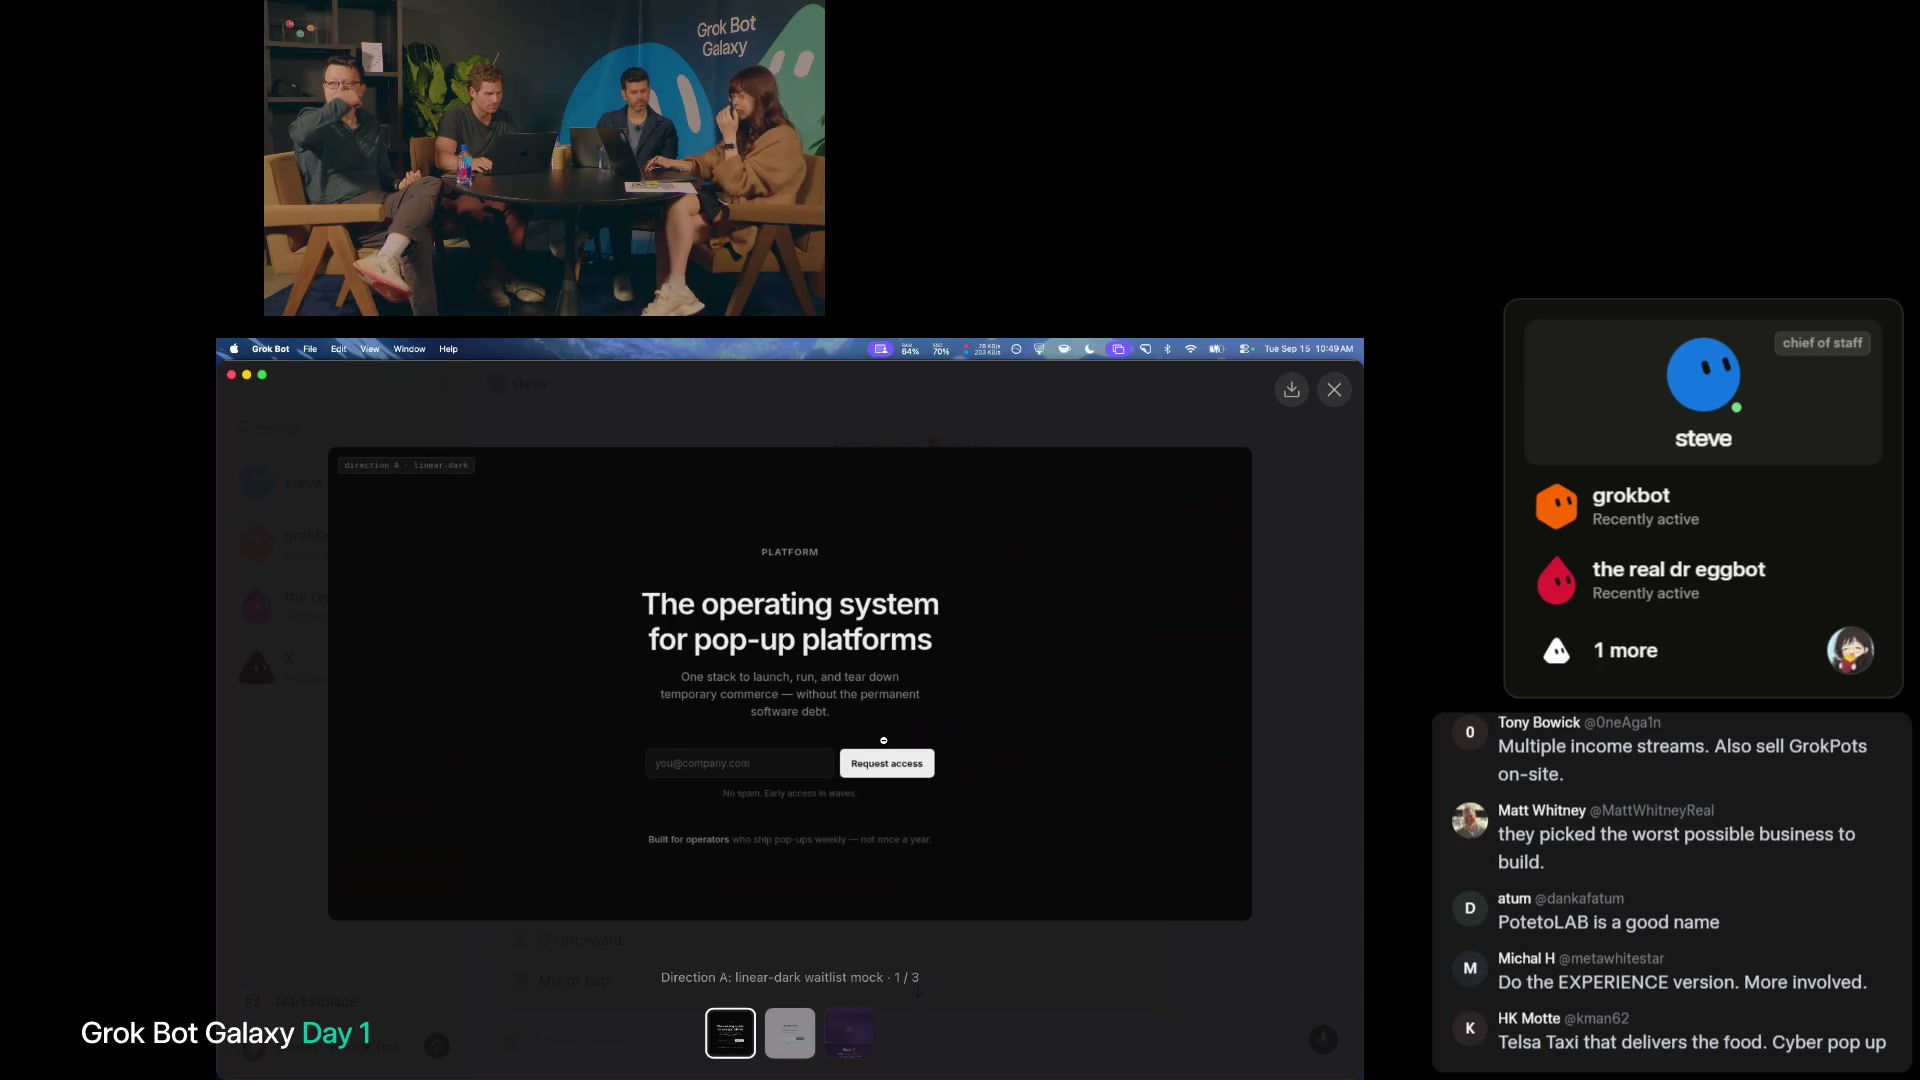Open the Window menu
Screen dimensions: 1920x1080
click(409, 349)
